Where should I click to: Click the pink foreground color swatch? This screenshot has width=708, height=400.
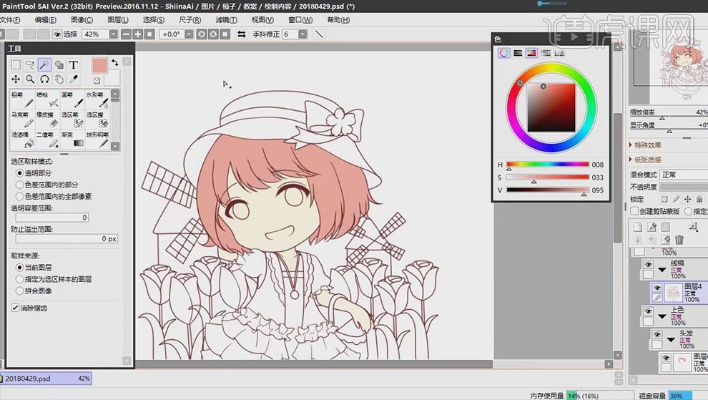tap(100, 65)
